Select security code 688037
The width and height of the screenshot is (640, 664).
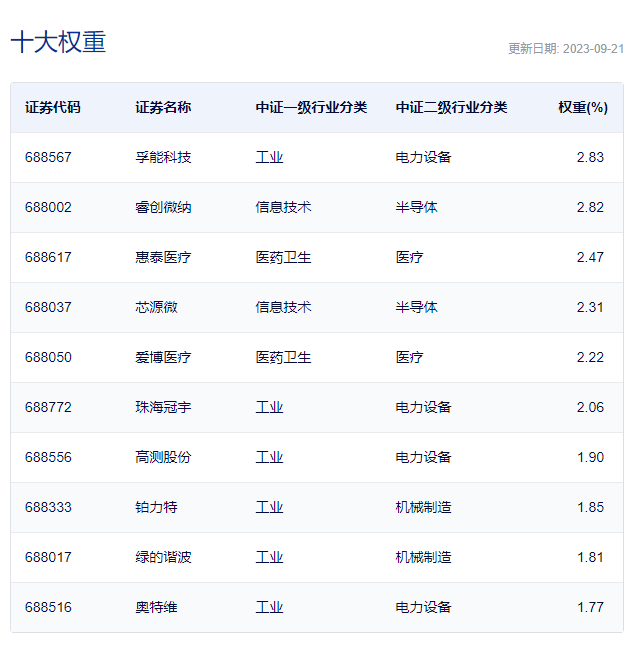[x=48, y=307]
